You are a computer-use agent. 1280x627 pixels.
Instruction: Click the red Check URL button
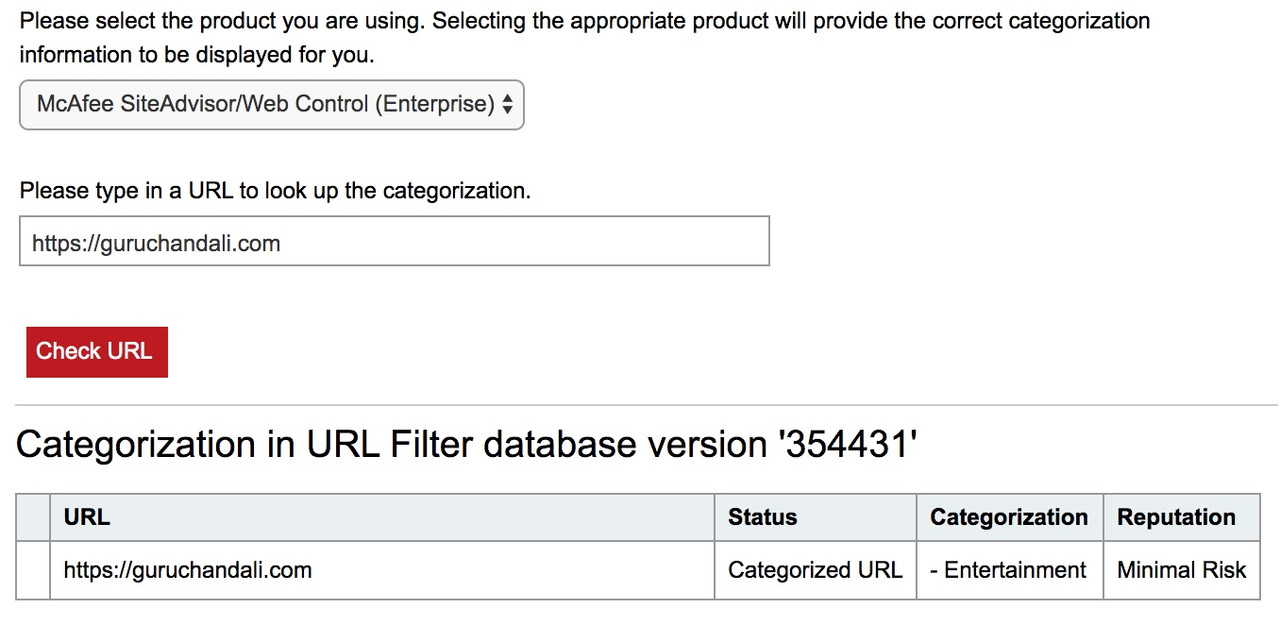tap(97, 351)
